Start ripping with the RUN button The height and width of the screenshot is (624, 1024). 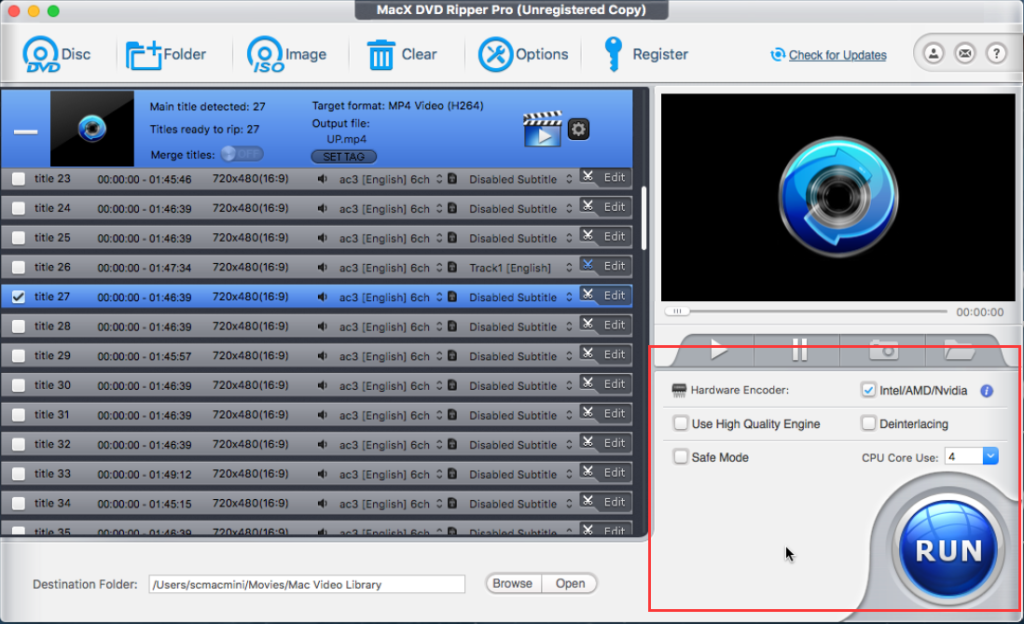click(x=948, y=550)
